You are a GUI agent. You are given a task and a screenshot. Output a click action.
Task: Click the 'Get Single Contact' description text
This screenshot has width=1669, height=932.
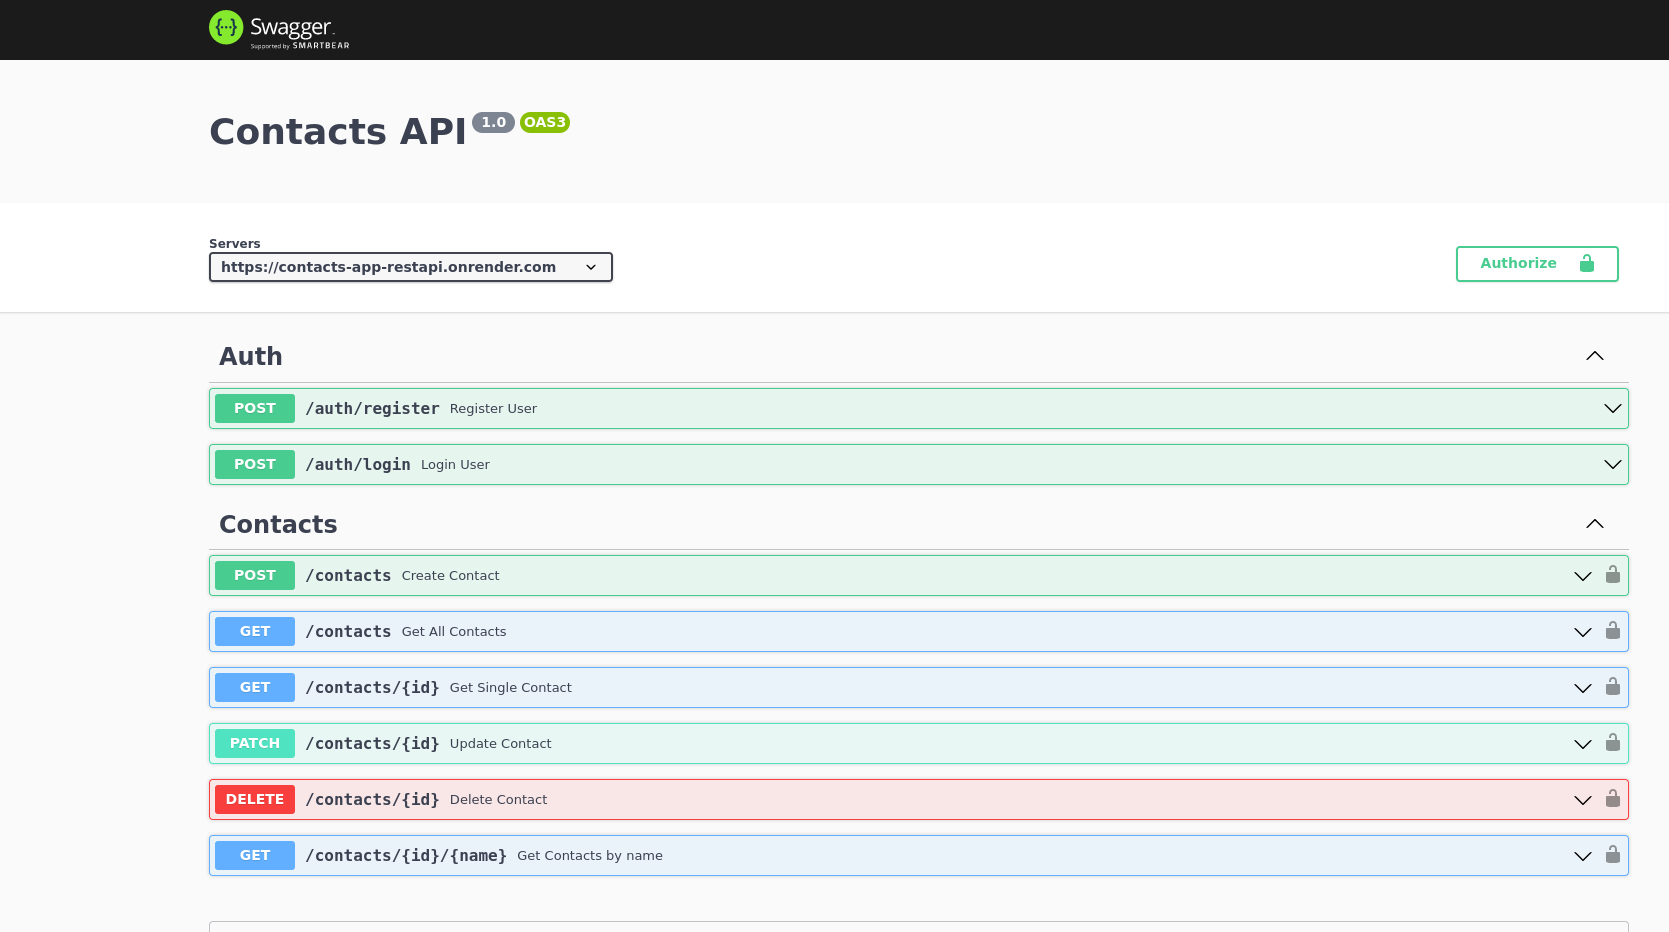click(x=511, y=687)
